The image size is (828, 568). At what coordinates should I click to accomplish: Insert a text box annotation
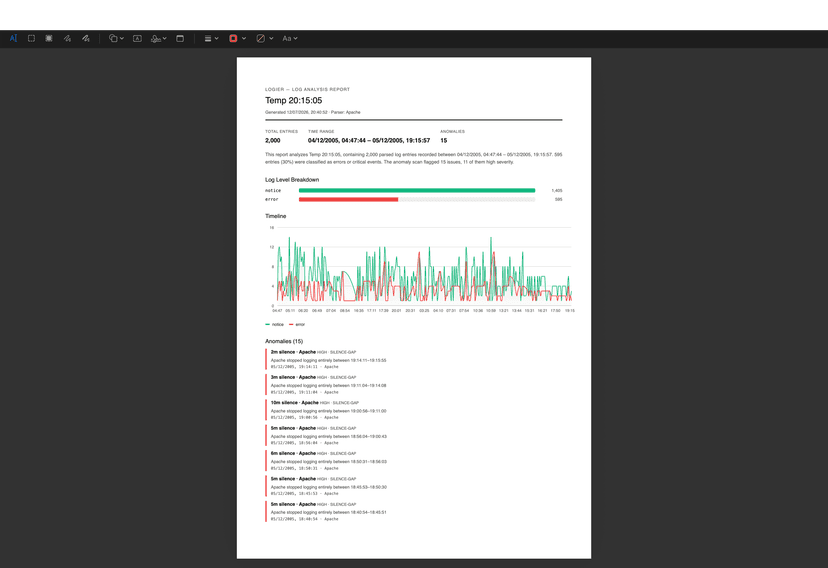pos(137,38)
